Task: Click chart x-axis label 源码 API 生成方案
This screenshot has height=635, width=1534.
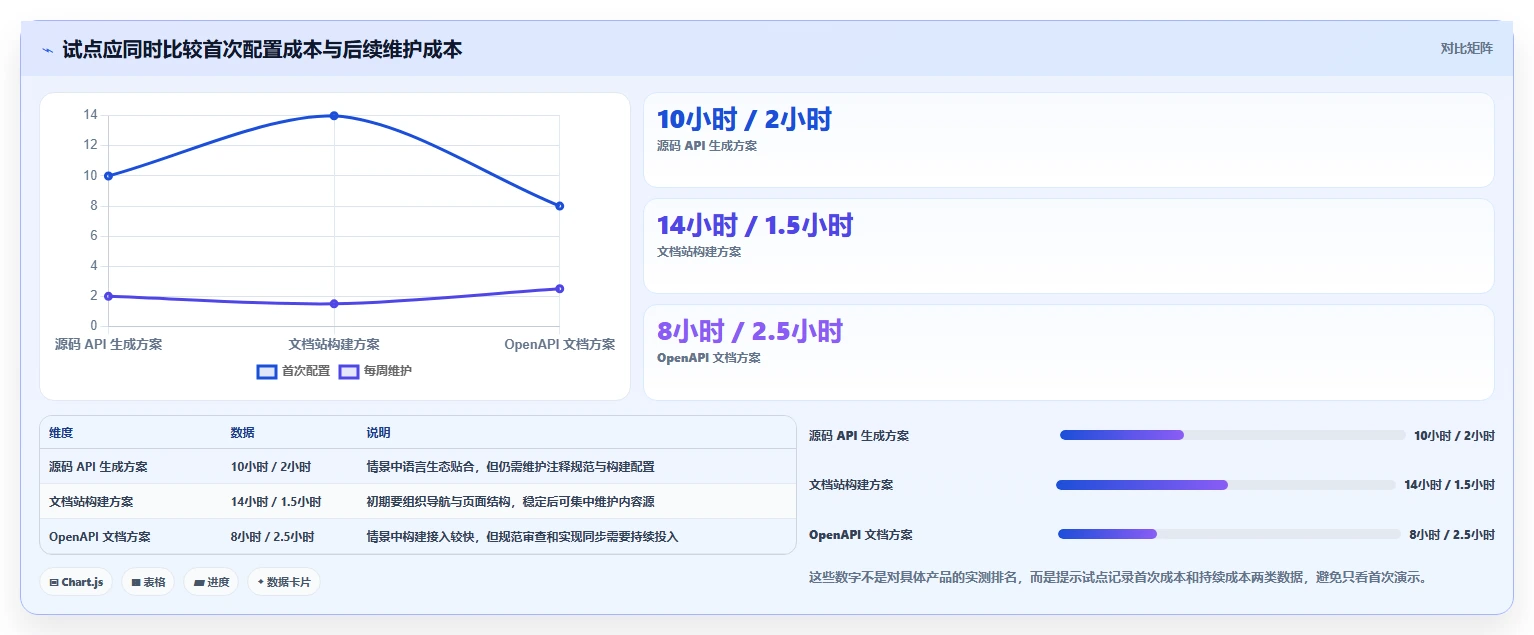Action: pos(108,344)
